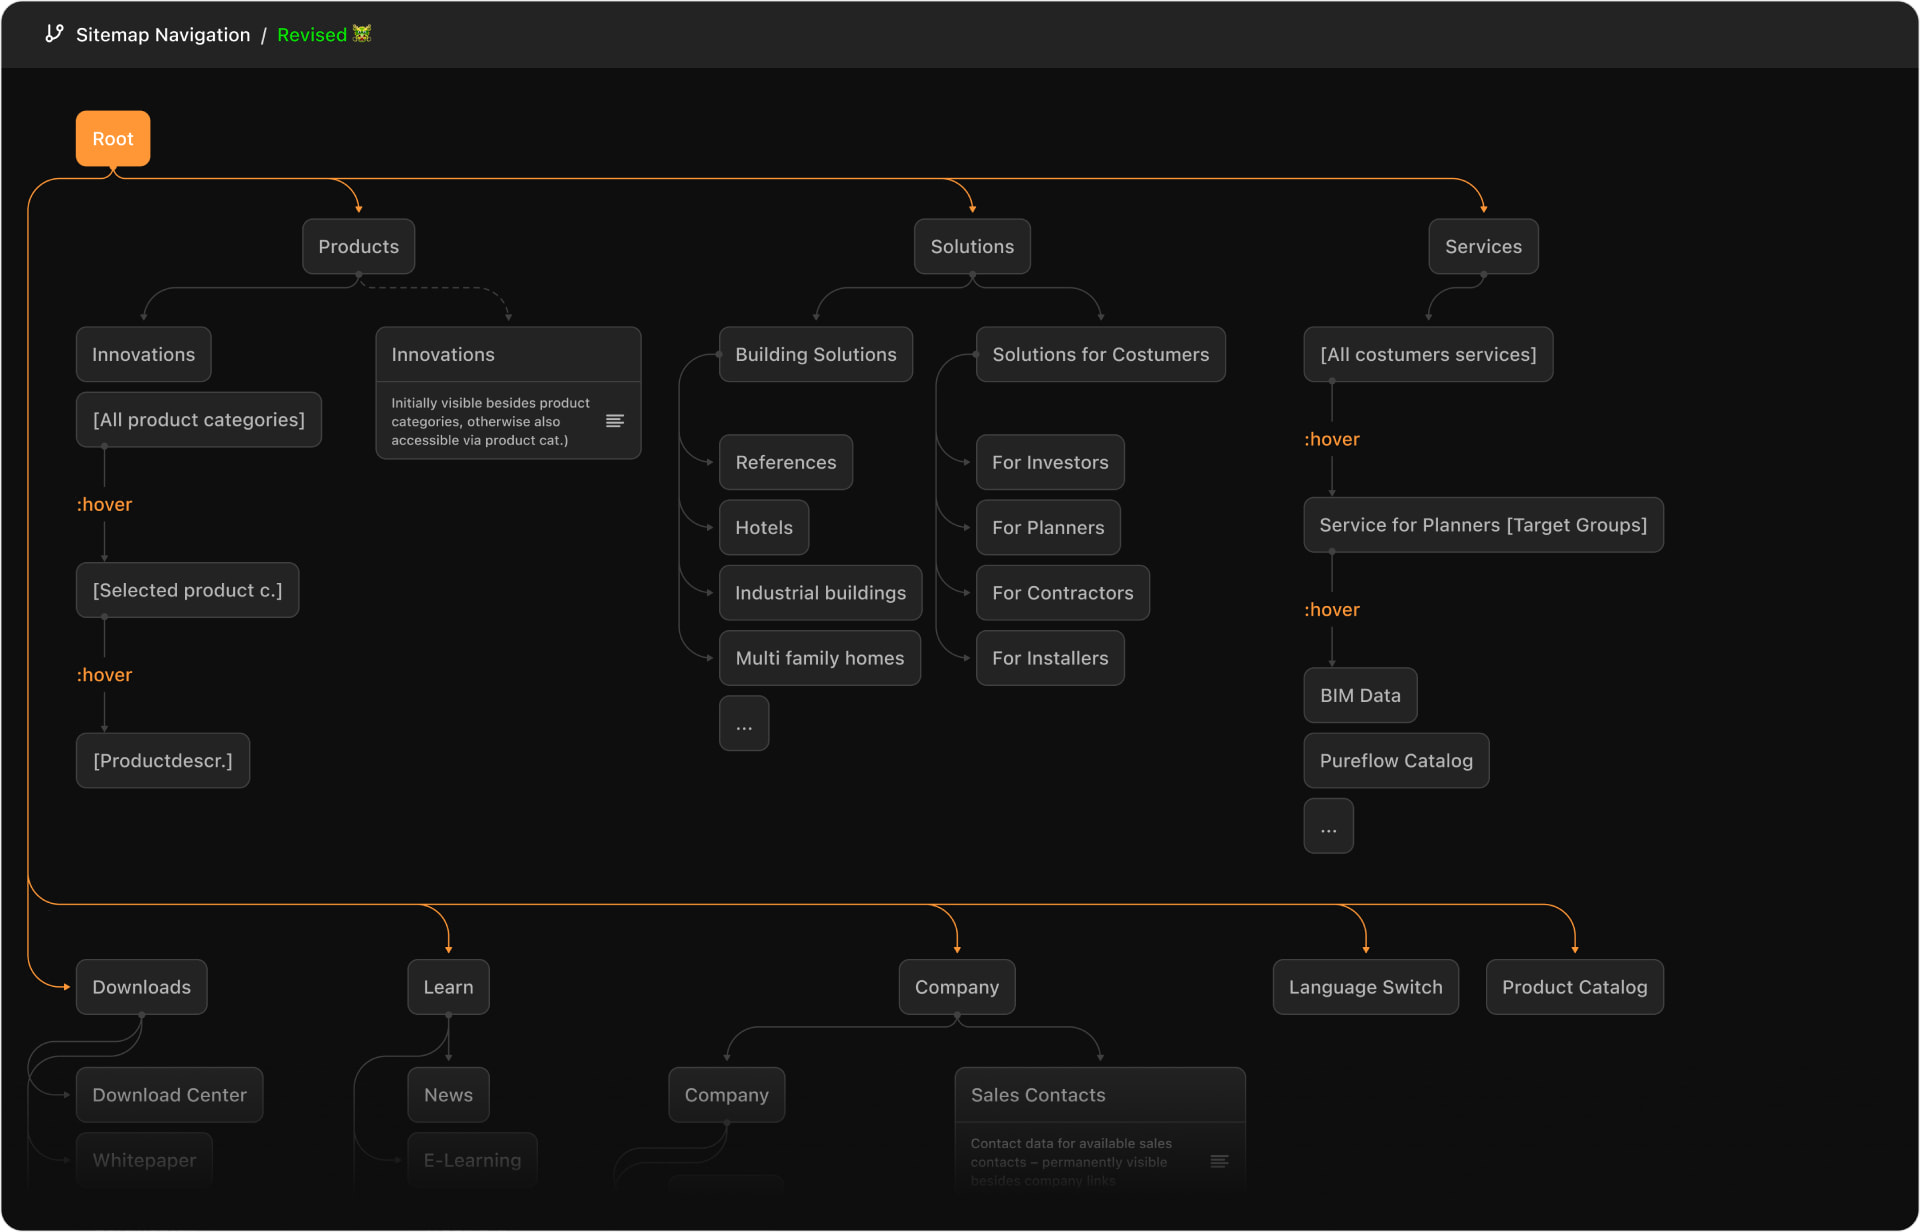
Task: Select the Learn node
Action: pos(448,988)
